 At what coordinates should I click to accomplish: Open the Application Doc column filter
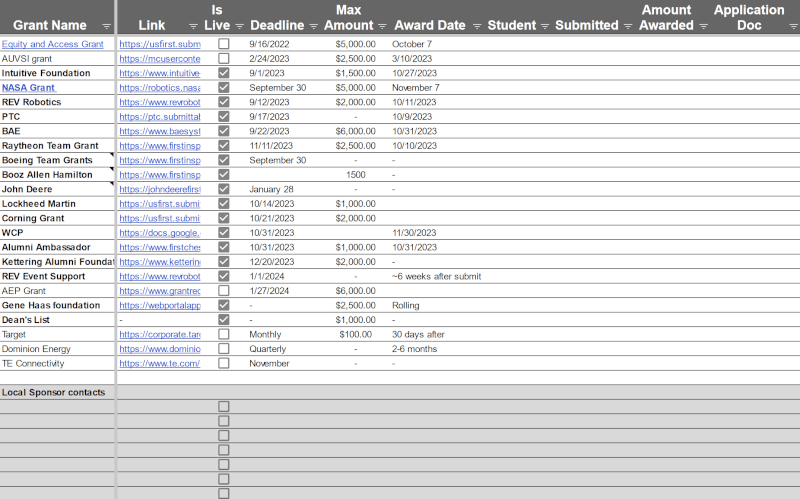click(793, 27)
